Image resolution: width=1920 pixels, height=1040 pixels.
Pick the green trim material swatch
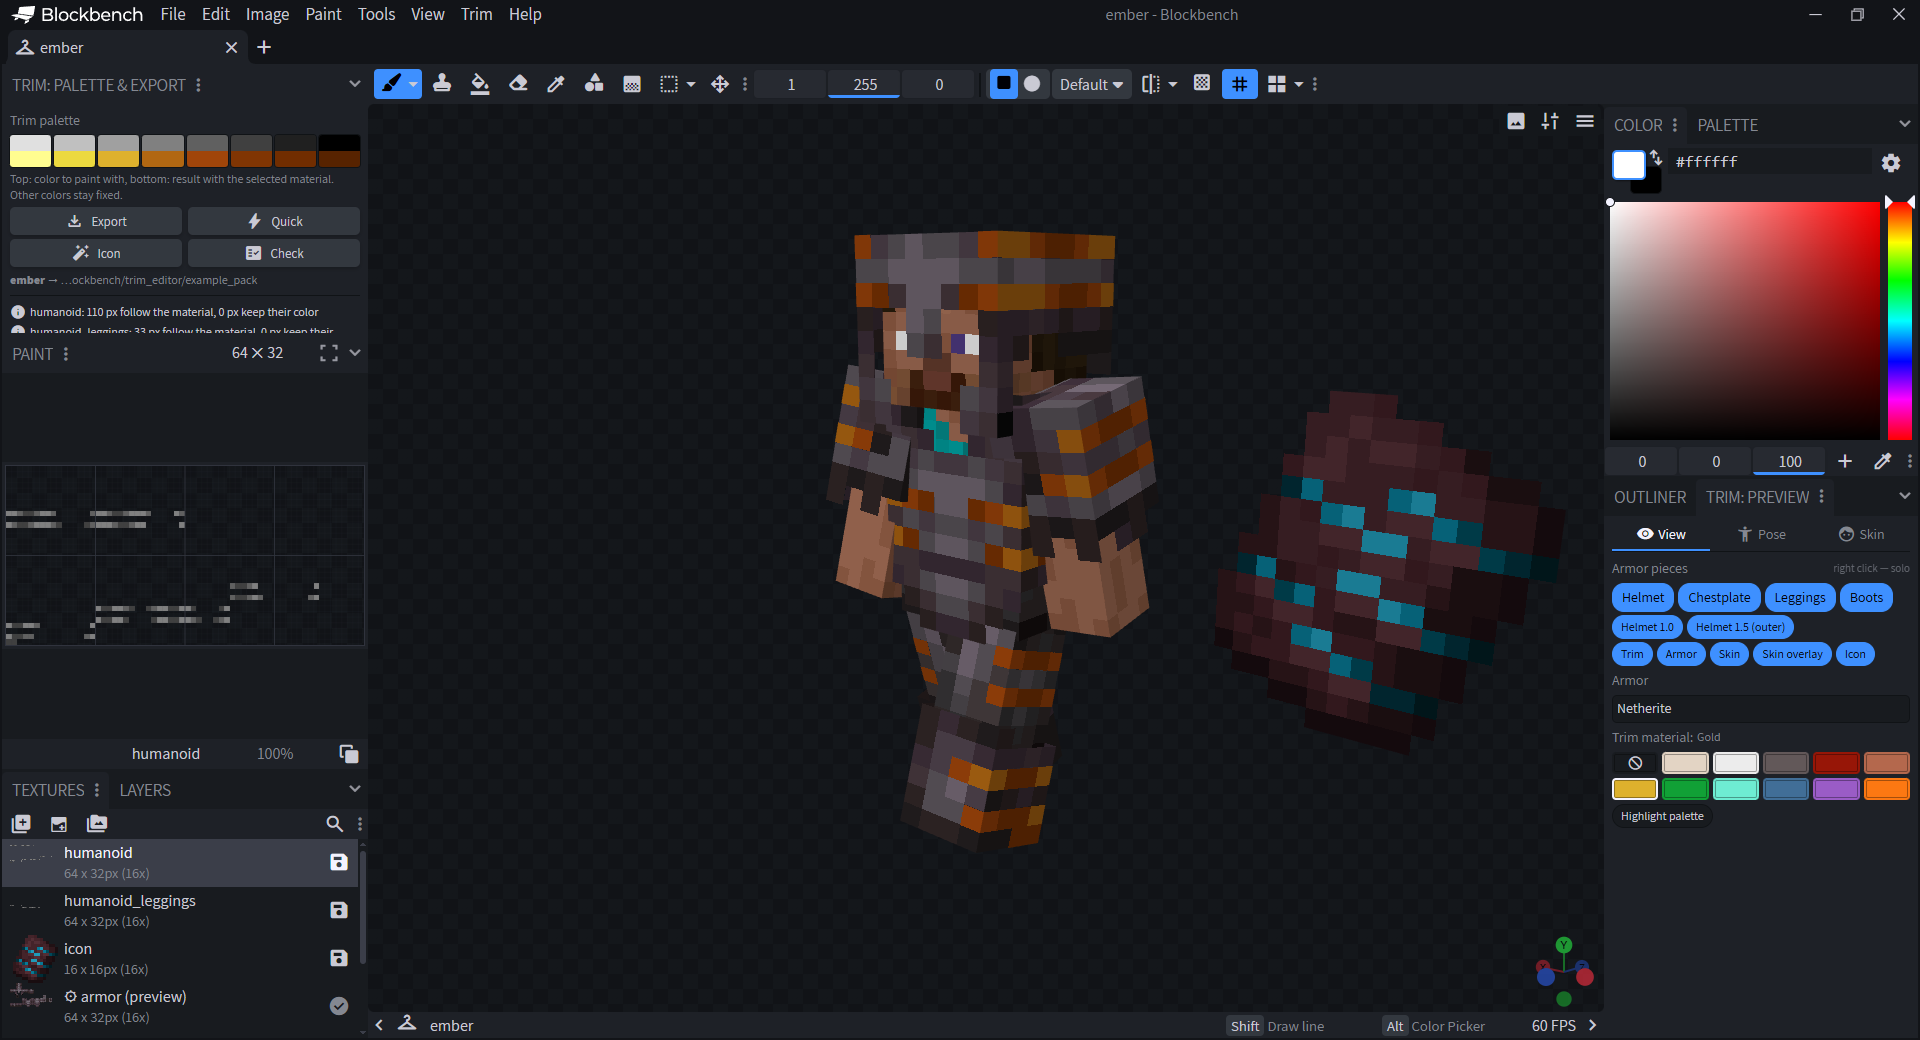tap(1685, 789)
